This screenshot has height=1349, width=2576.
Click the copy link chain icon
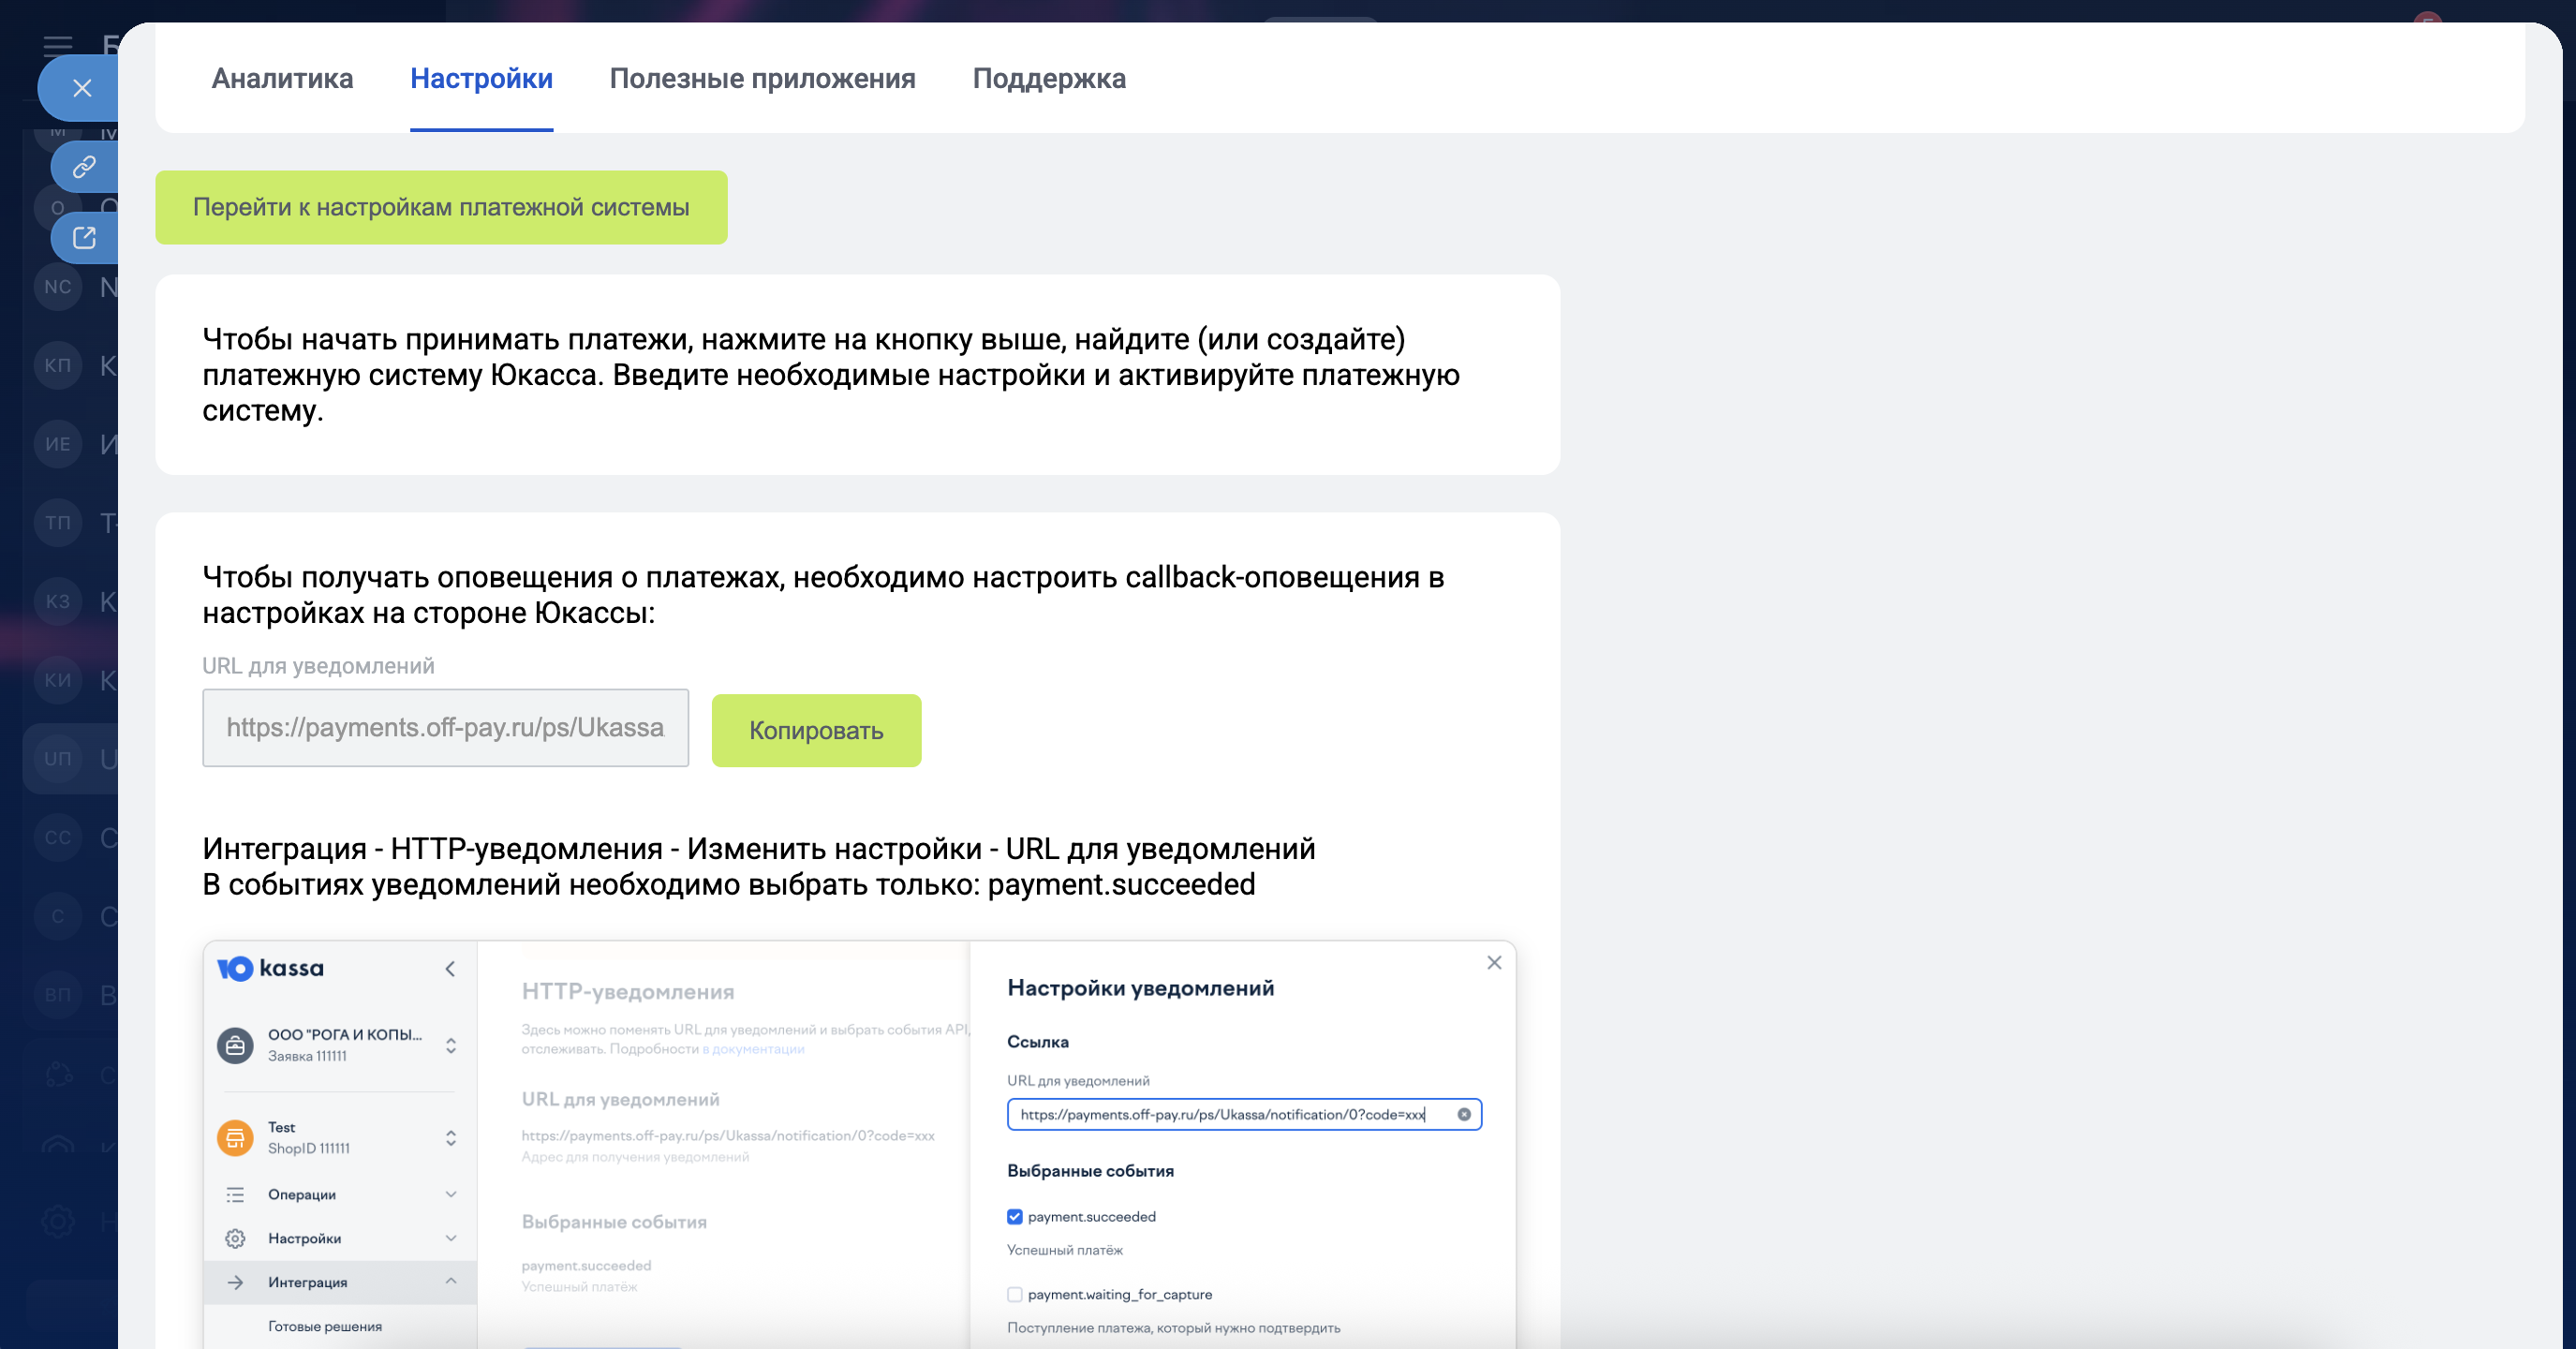(84, 166)
